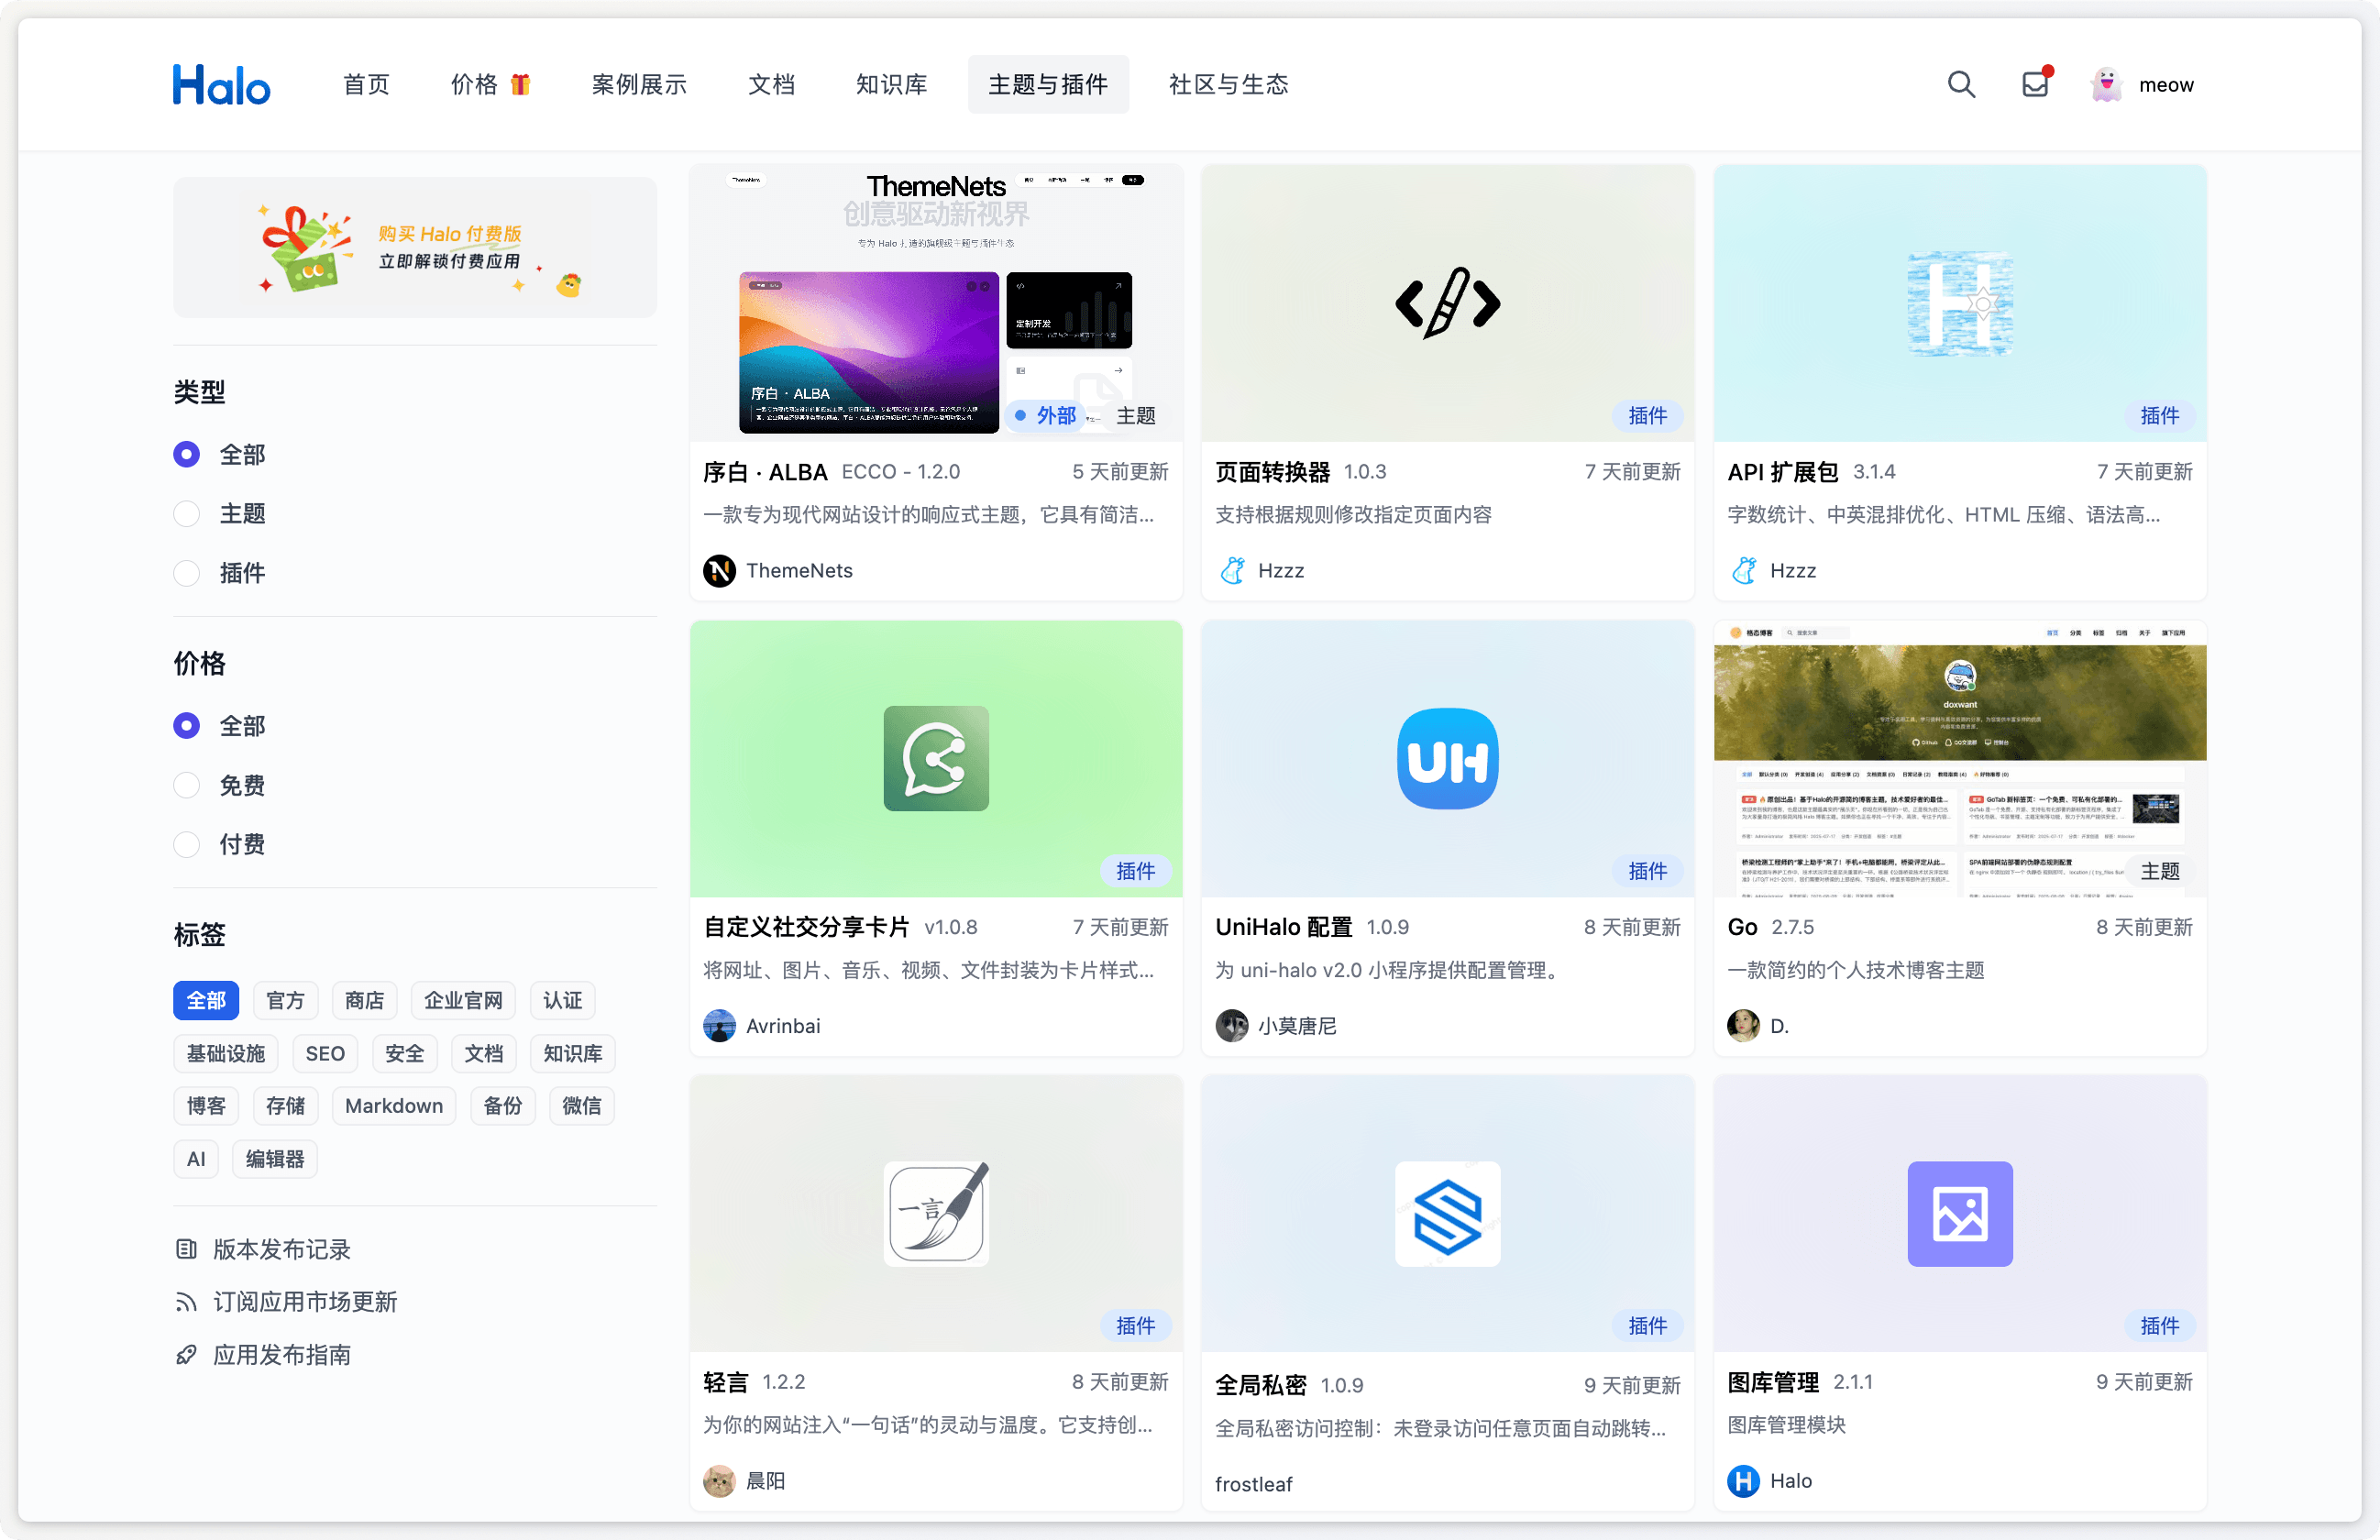Click the gift icon beside 价格
2380x1540 pixels.
[520, 84]
